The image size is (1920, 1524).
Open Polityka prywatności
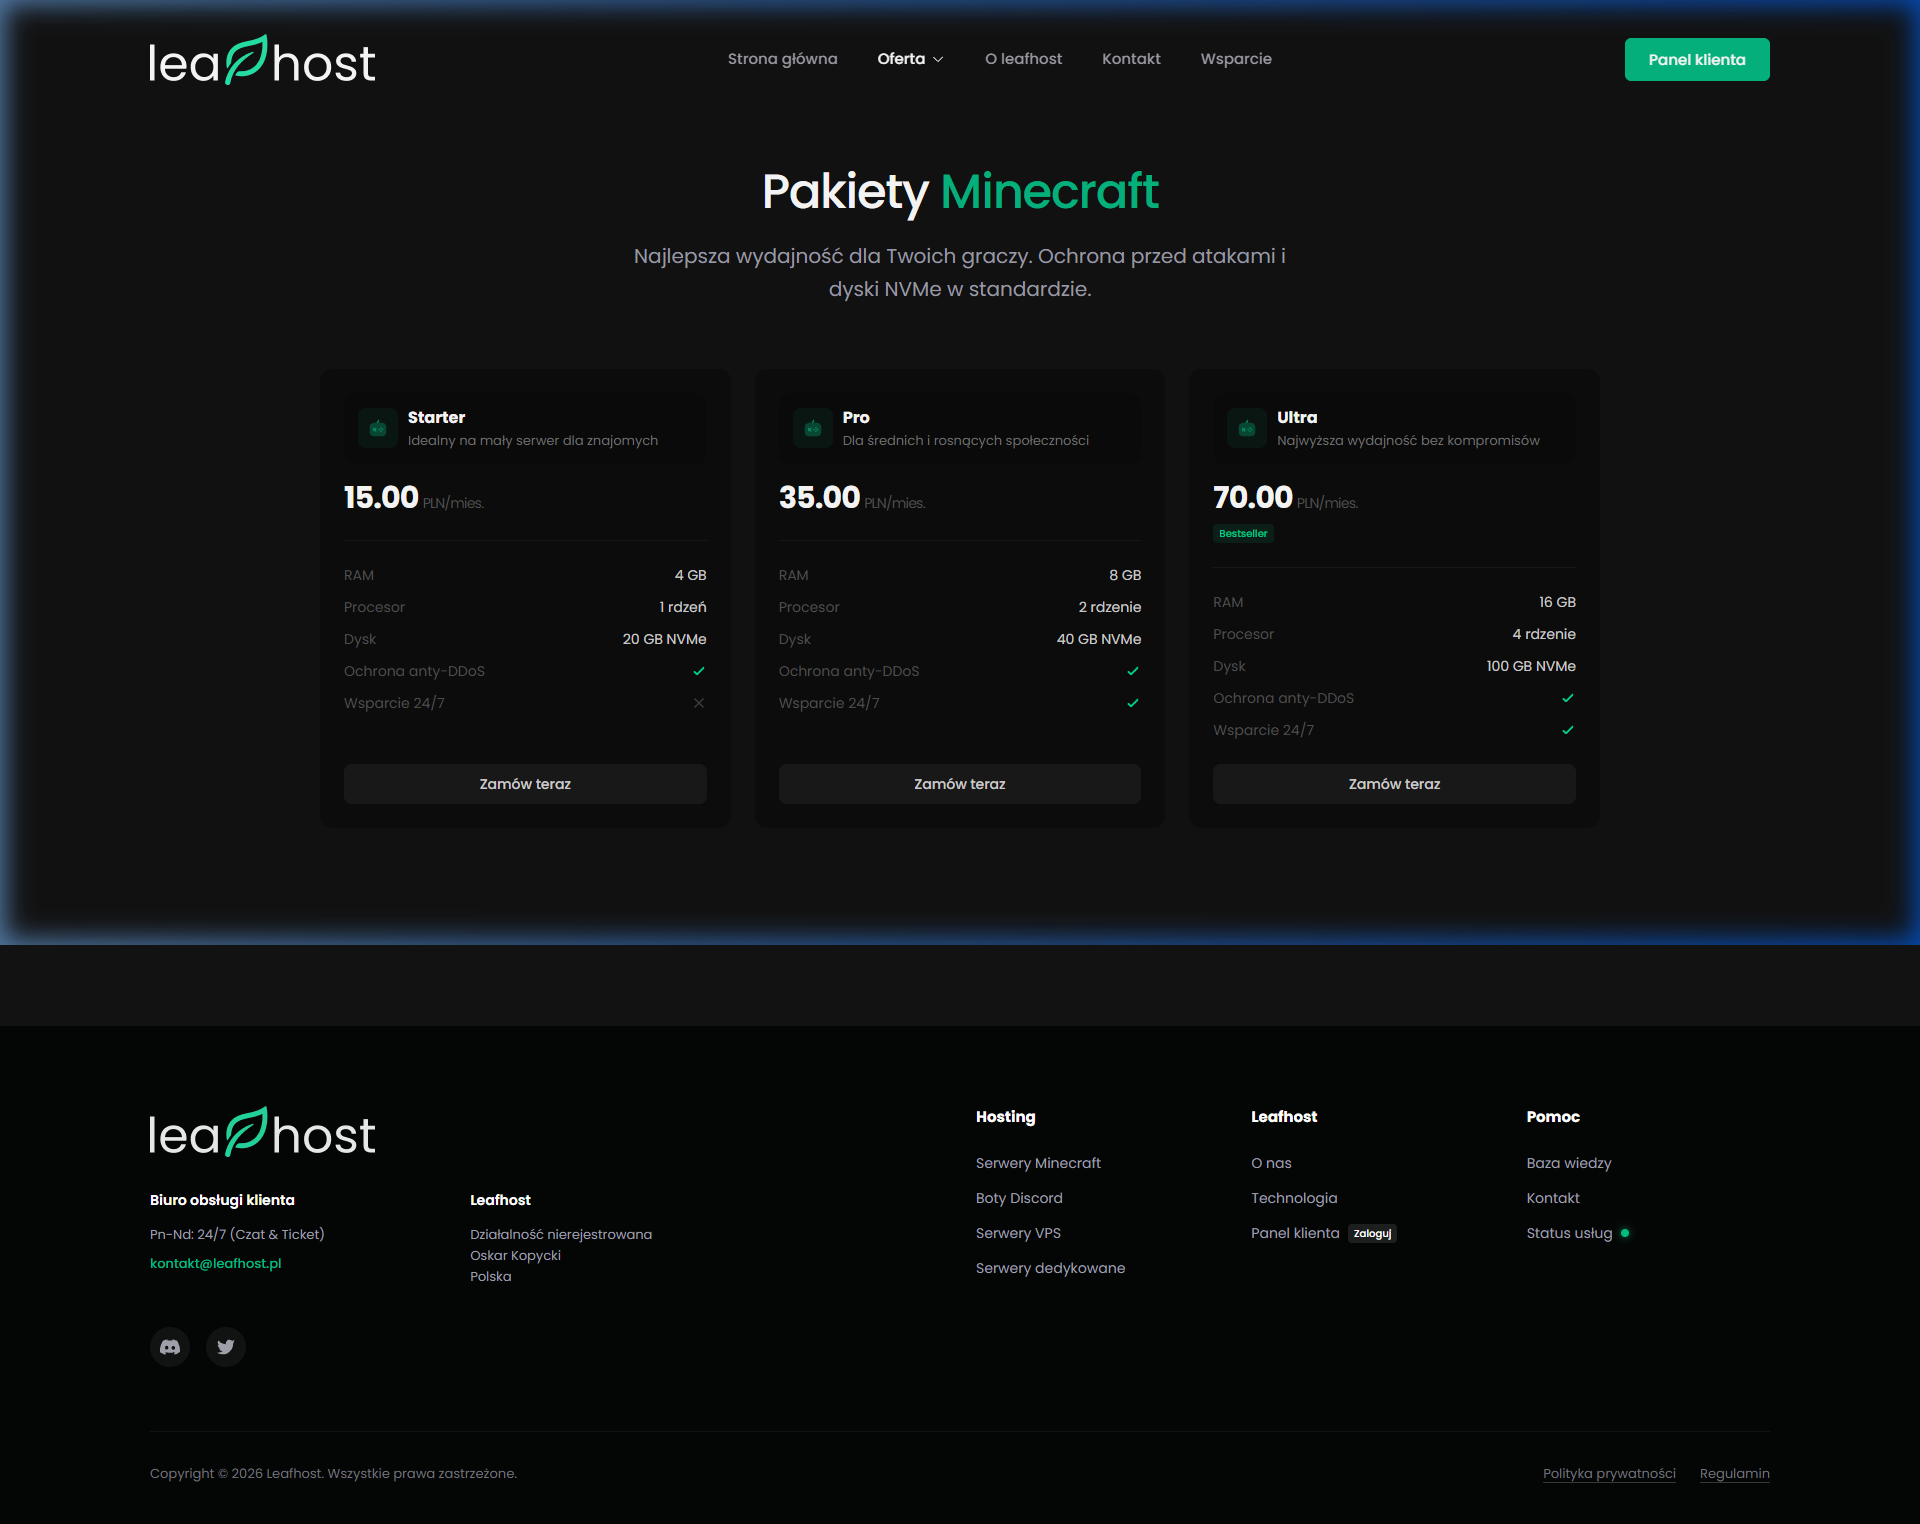pos(1609,1473)
